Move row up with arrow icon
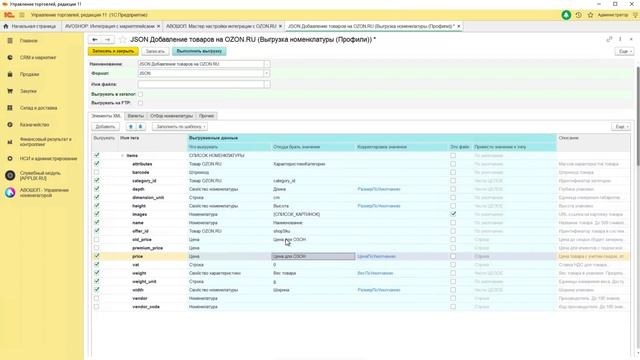 (131, 127)
